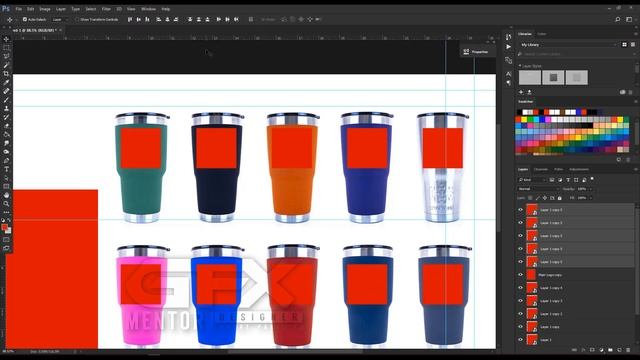Open the Opacity slider dropdown arrow
The width and height of the screenshot is (640, 360).
pos(591,189)
